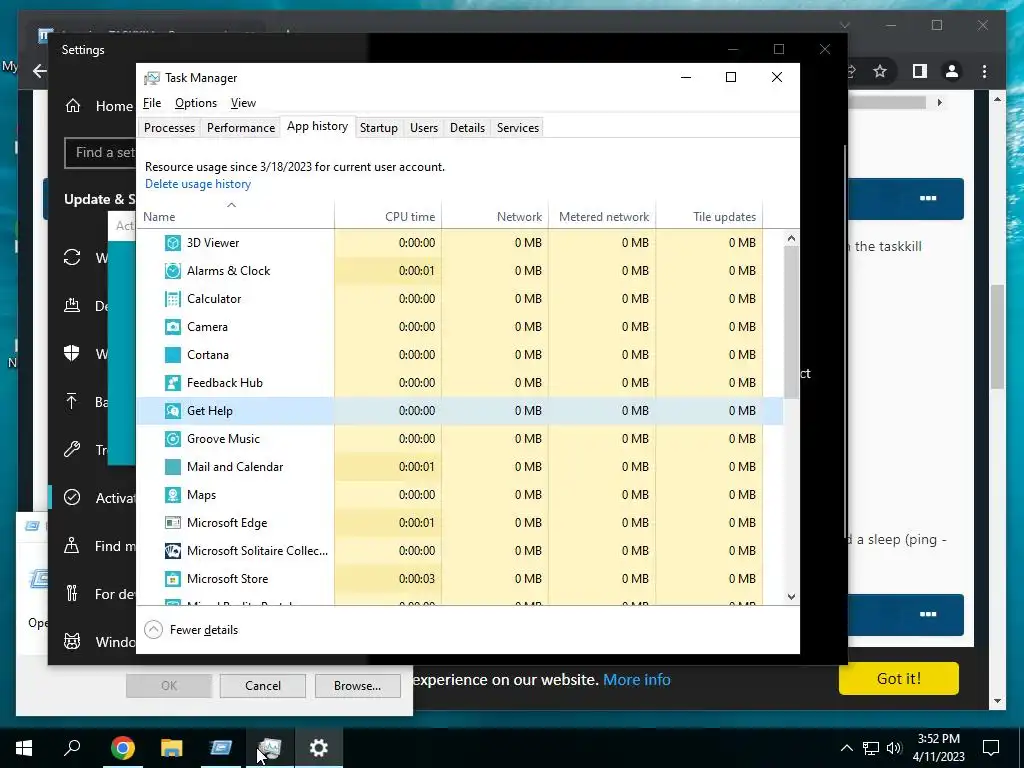Viewport: 1024px width, 768px height.
Task: Click the Find a setting search box
Action: 100,153
